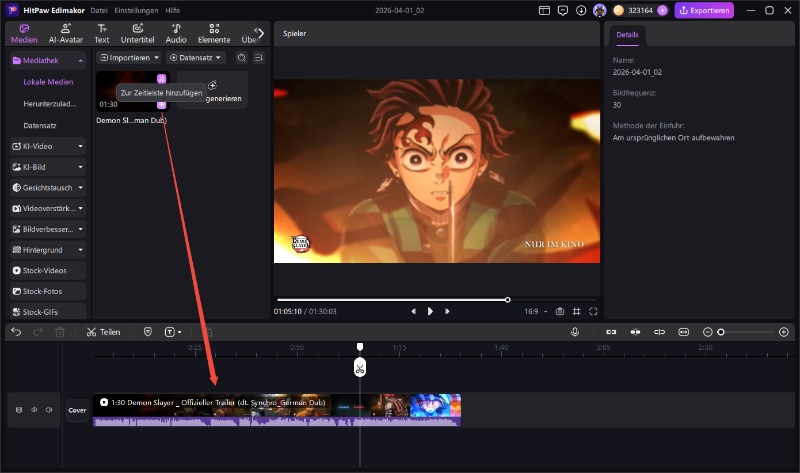
Task: Click the timeline zoom slider
Action: 746,332
